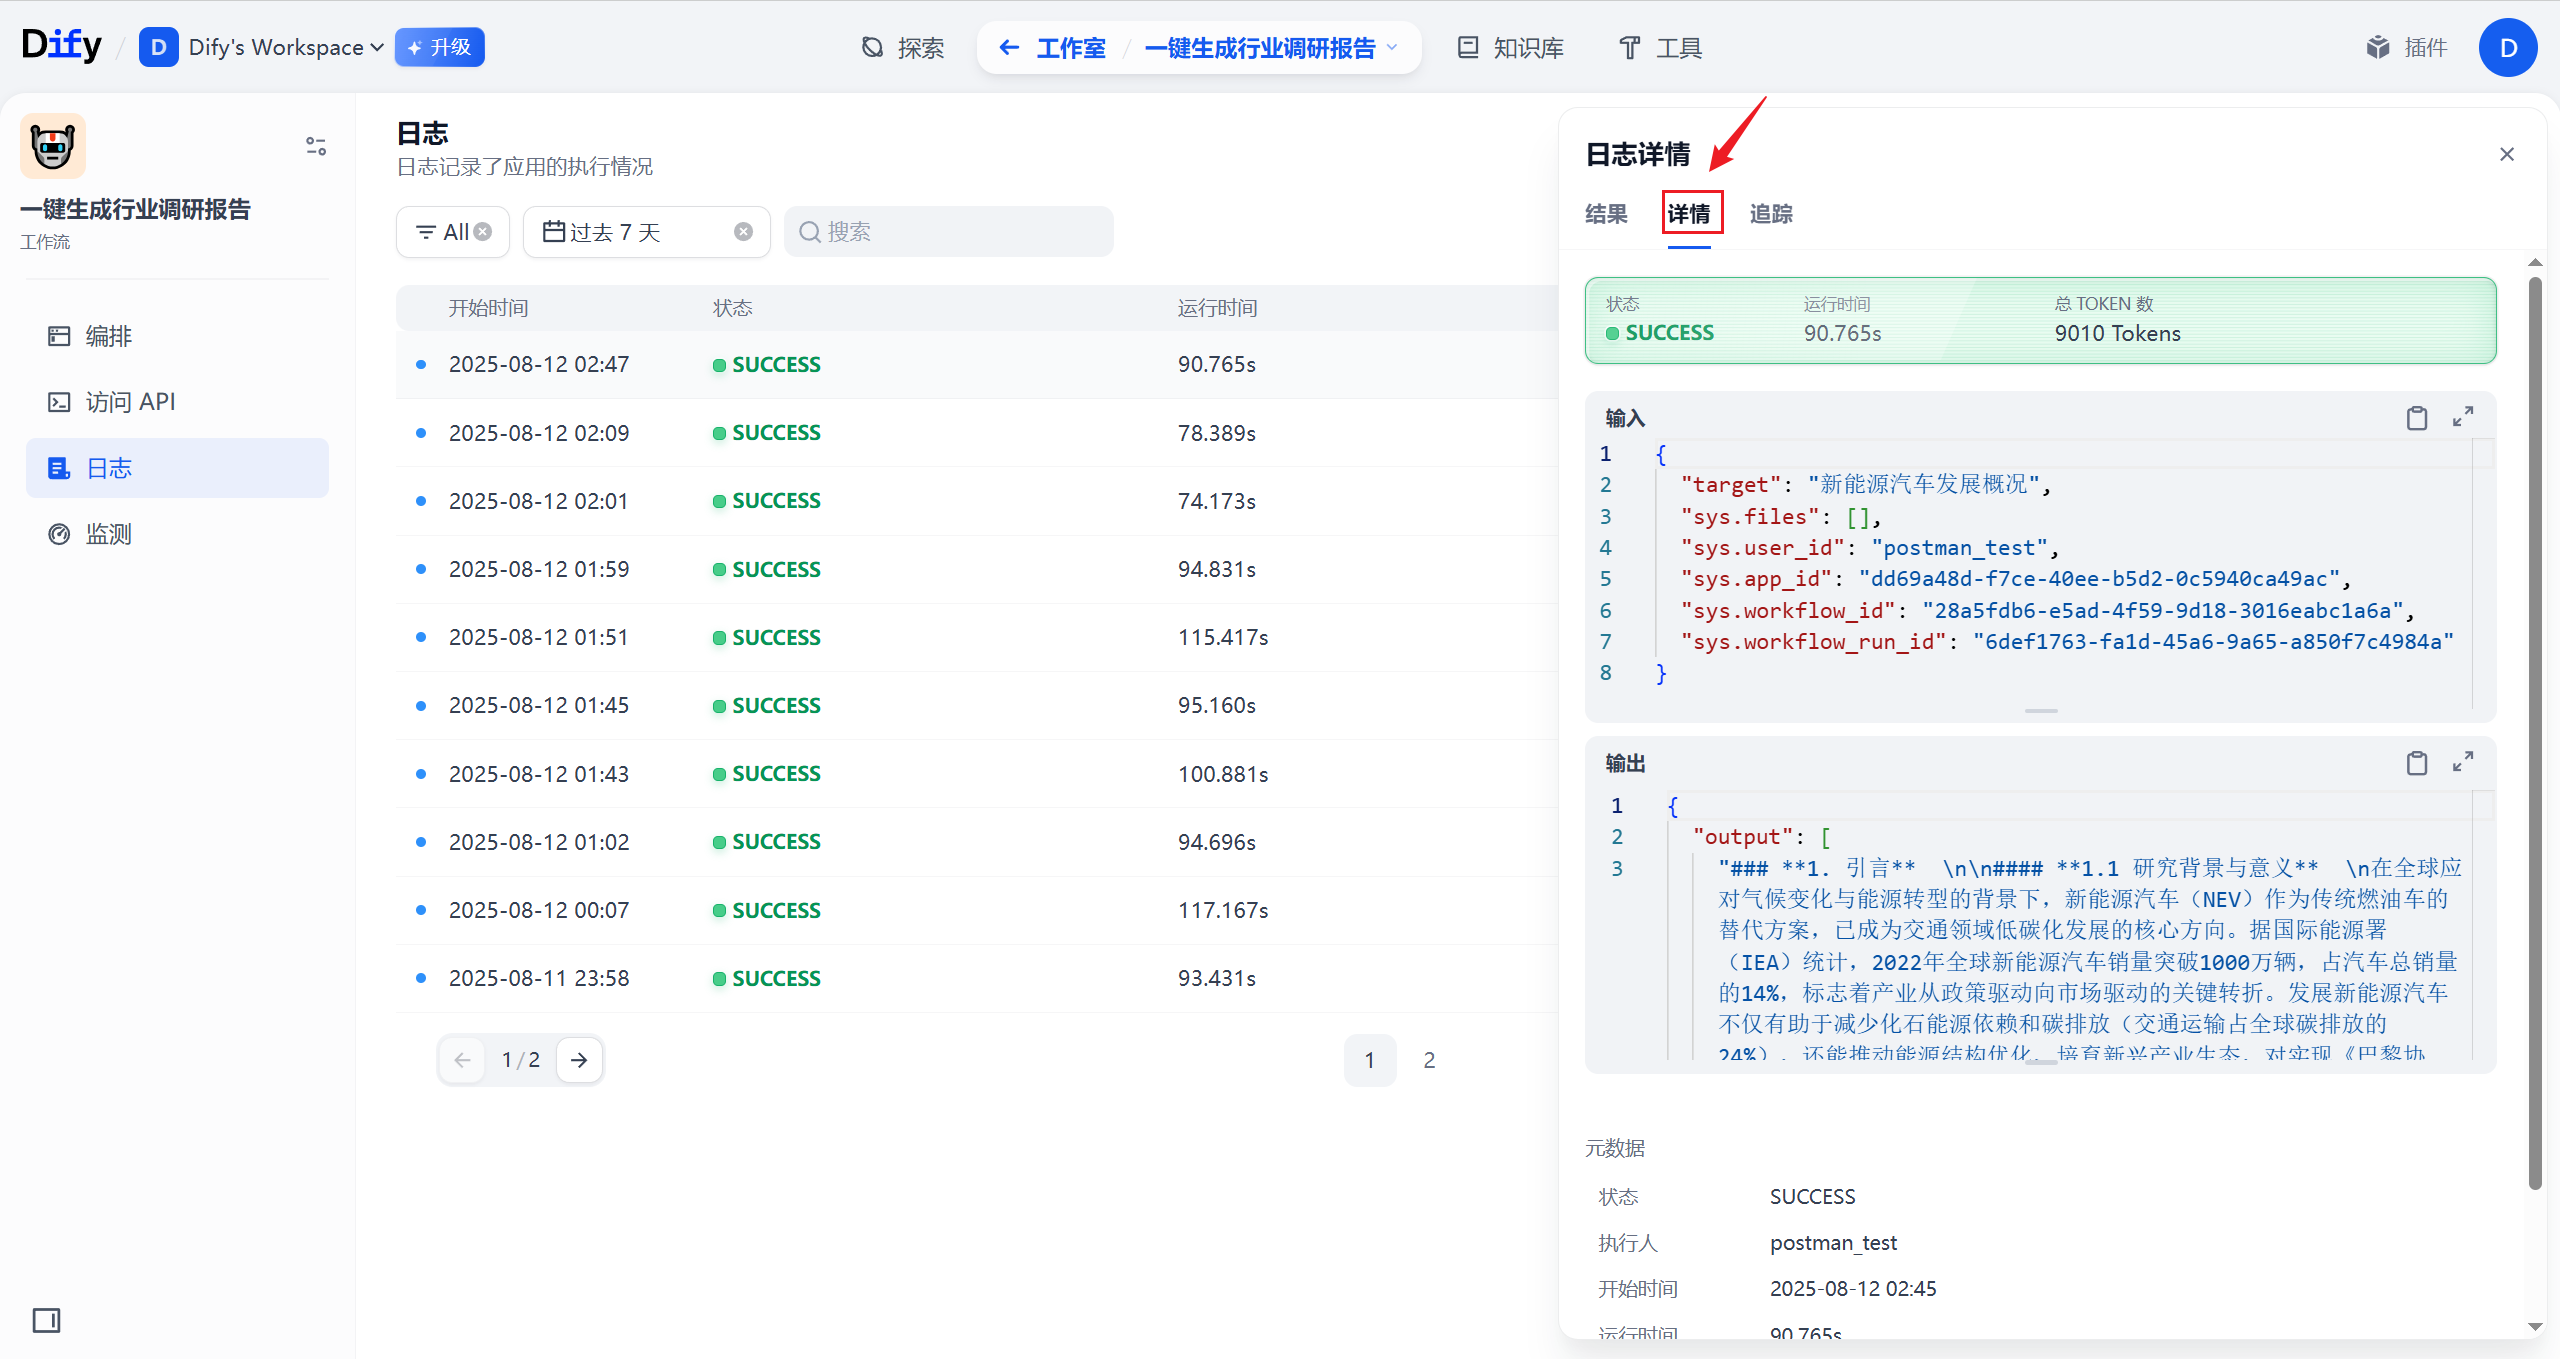Click the 115.417s run time cell
Screen dimensions: 2560x1359
[1223, 637]
